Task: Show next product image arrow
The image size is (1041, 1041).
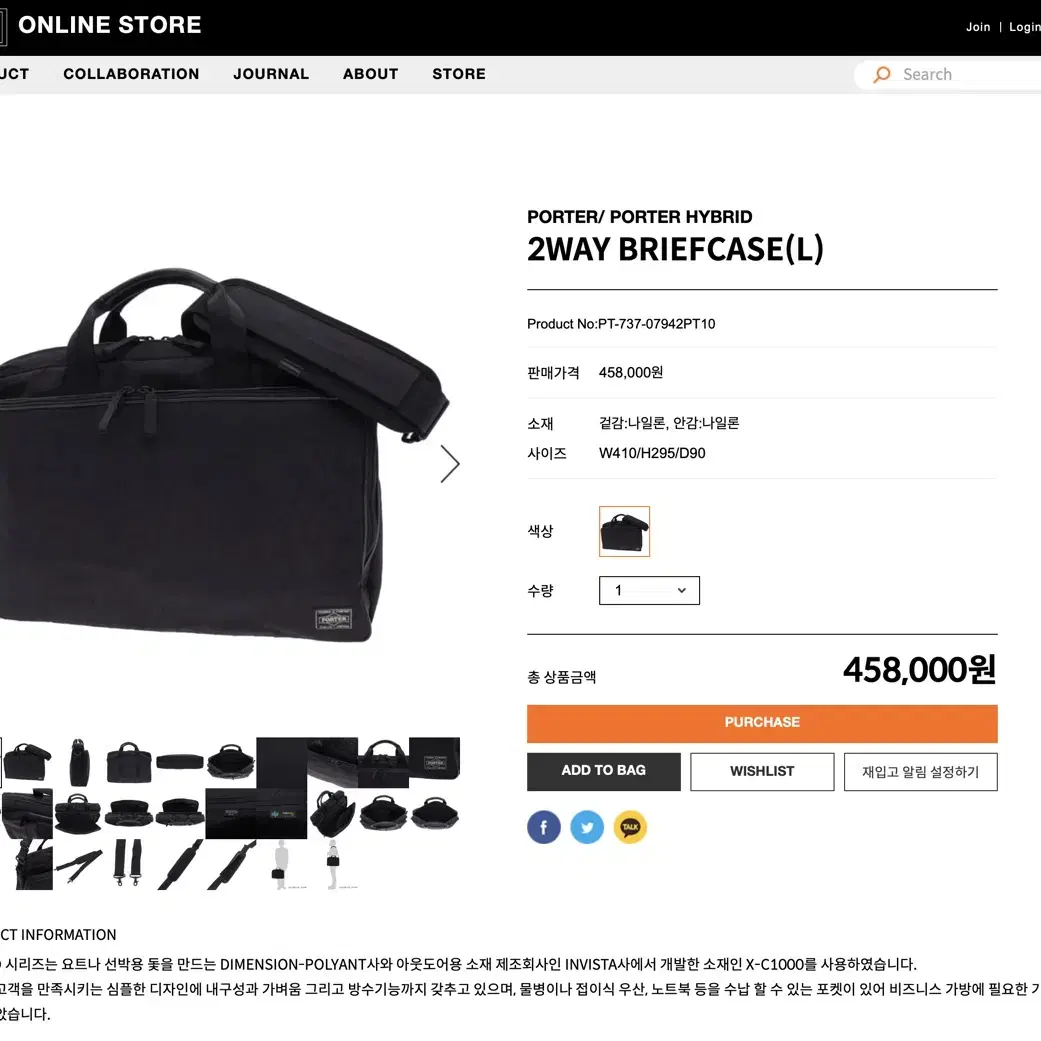Action: coord(450,463)
